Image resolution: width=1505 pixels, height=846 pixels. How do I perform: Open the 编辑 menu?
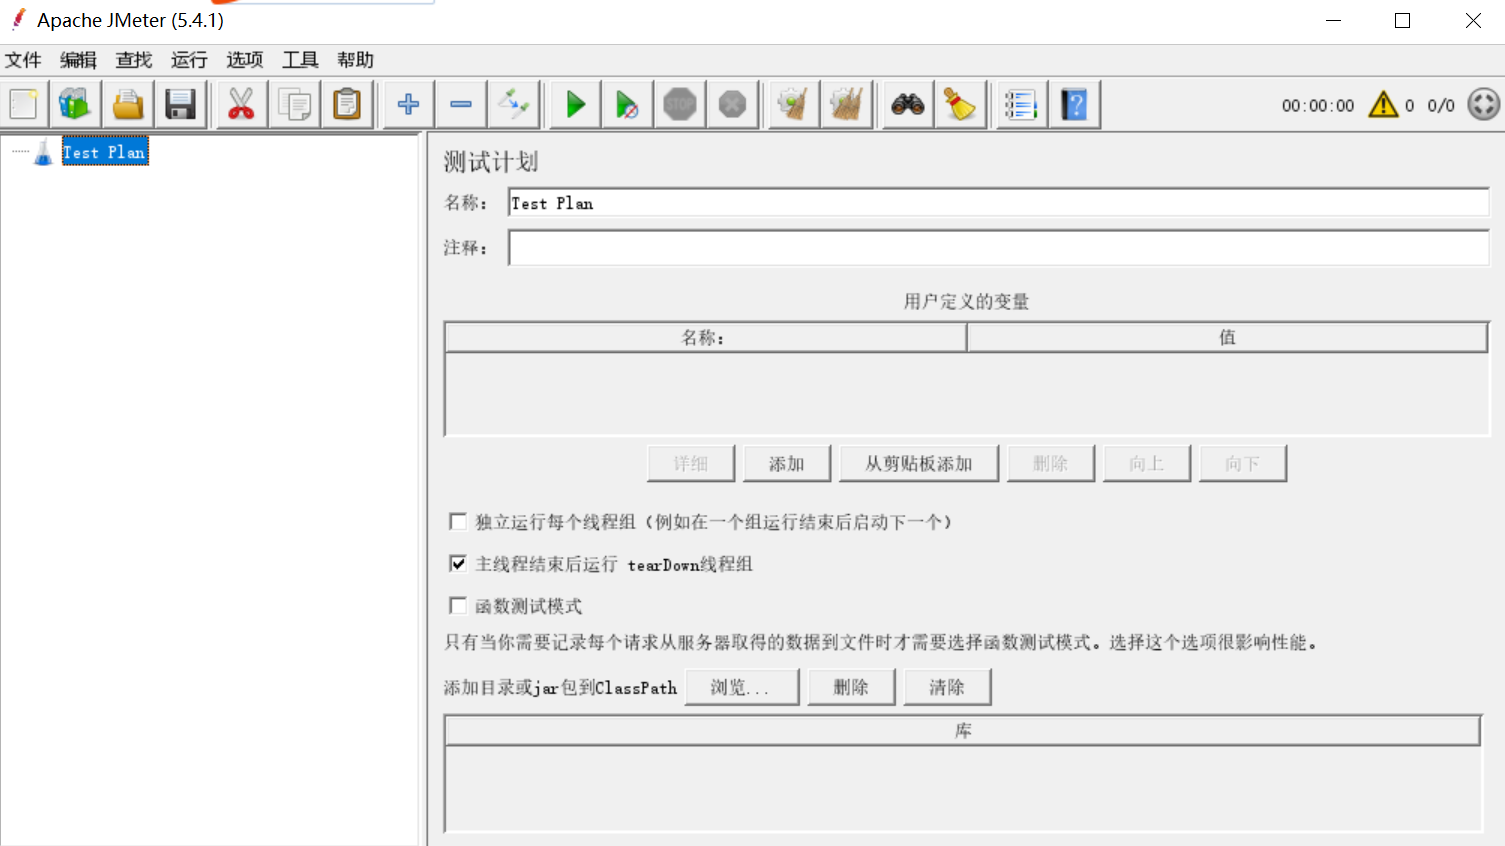tap(78, 60)
